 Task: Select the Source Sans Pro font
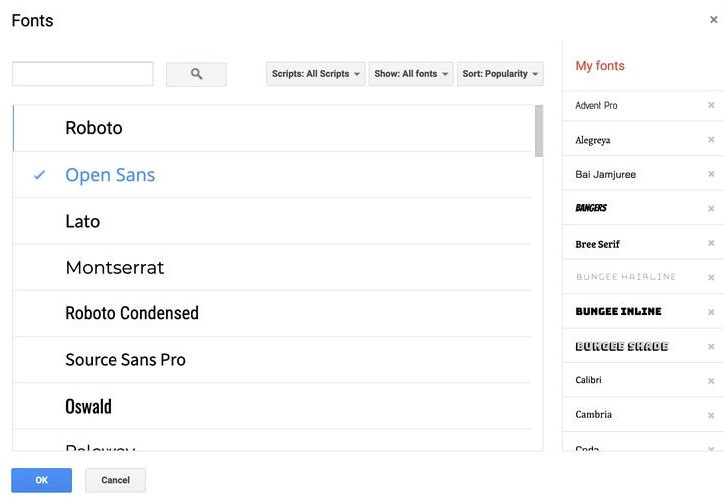coord(272,360)
